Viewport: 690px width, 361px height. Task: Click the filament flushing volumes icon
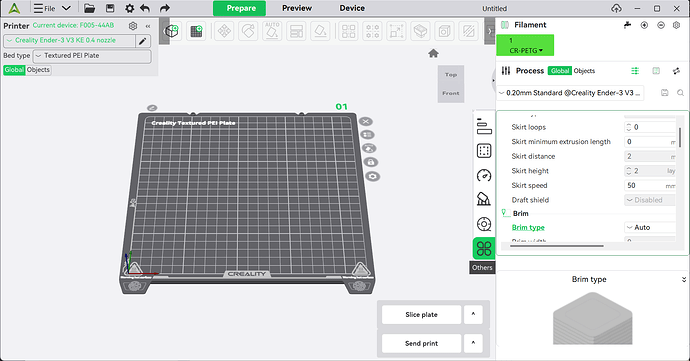click(x=628, y=25)
